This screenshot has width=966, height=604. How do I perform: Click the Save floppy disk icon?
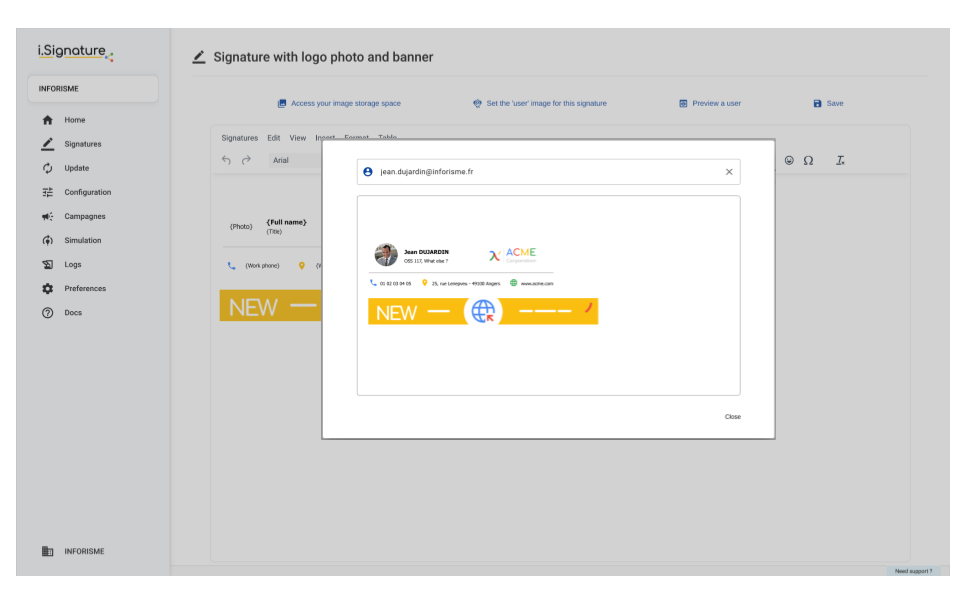pos(817,104)
